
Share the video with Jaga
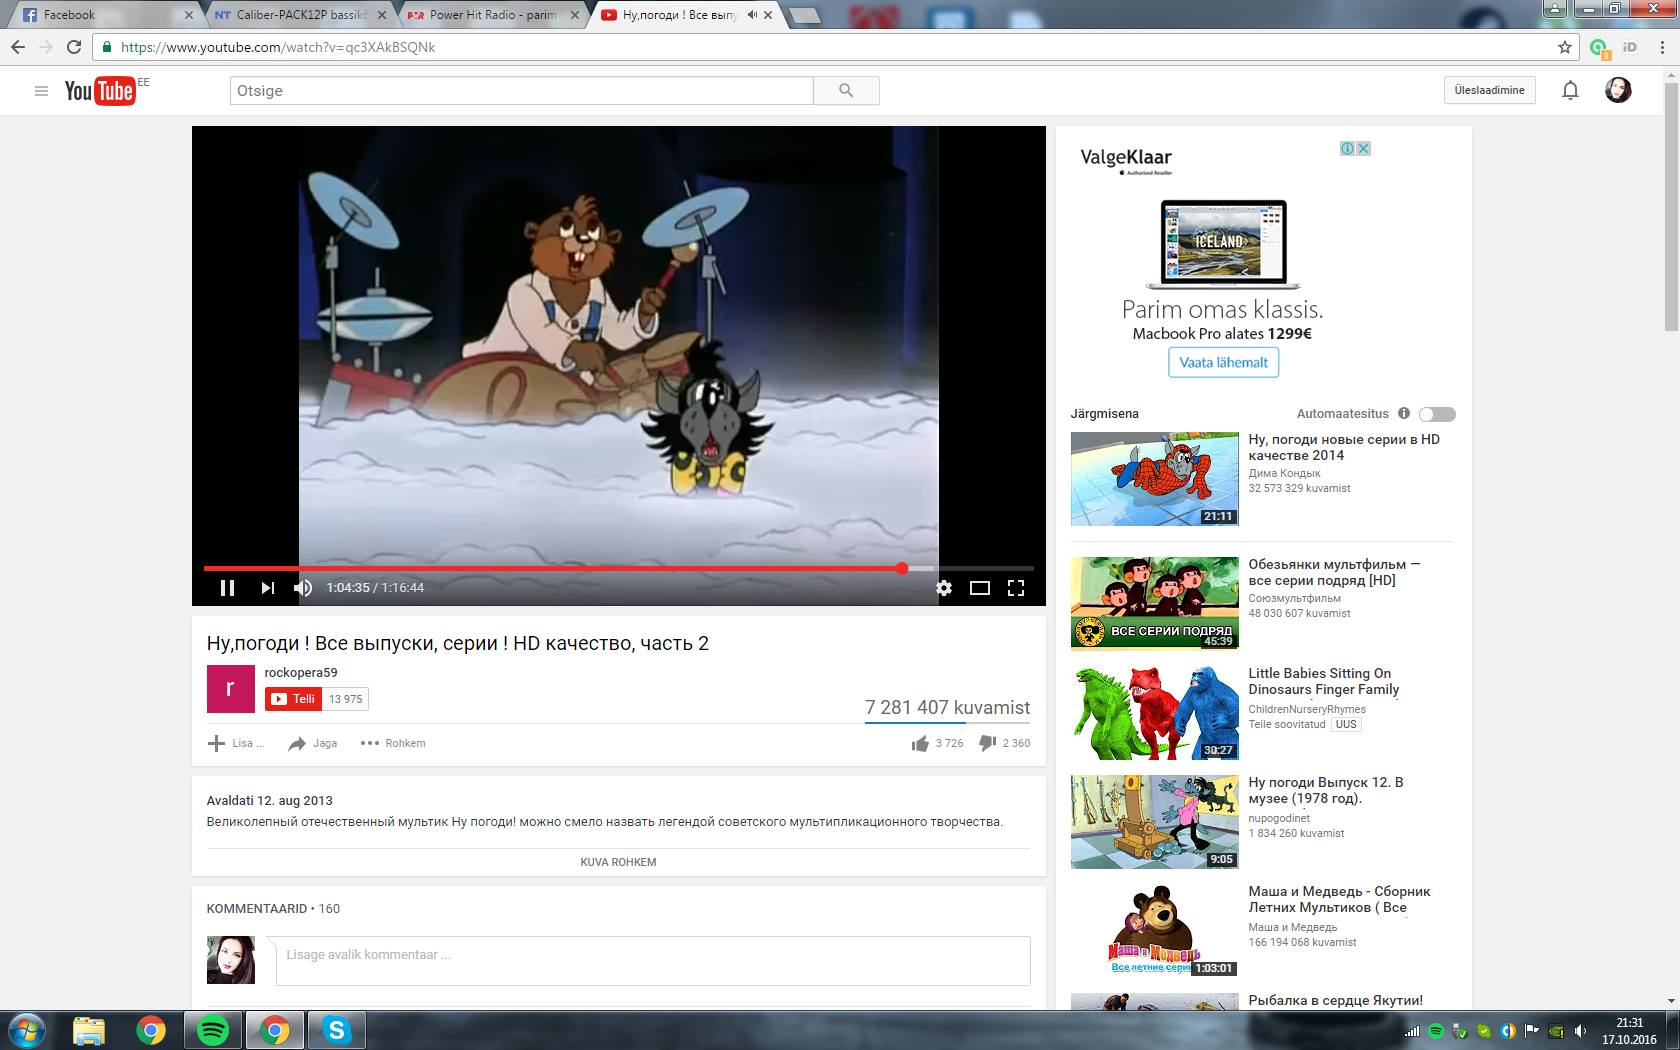(x=312, y=743)
